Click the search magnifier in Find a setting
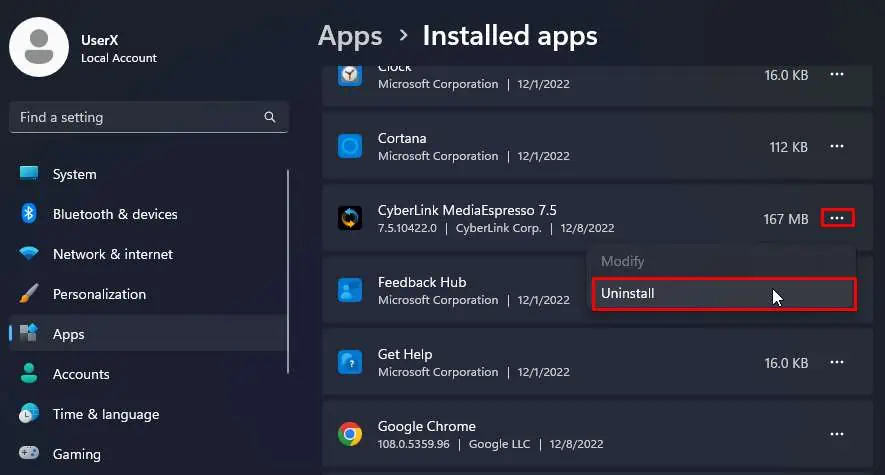 coord(270,117)
